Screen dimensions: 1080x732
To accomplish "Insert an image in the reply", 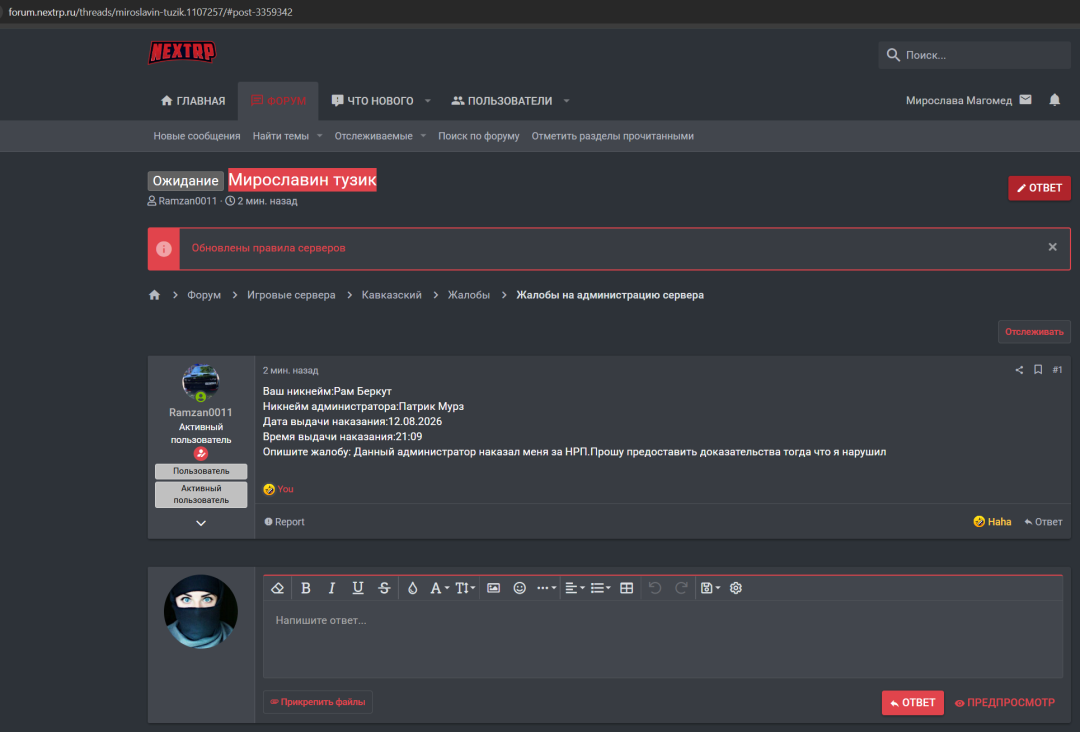I will click(493, 588).
